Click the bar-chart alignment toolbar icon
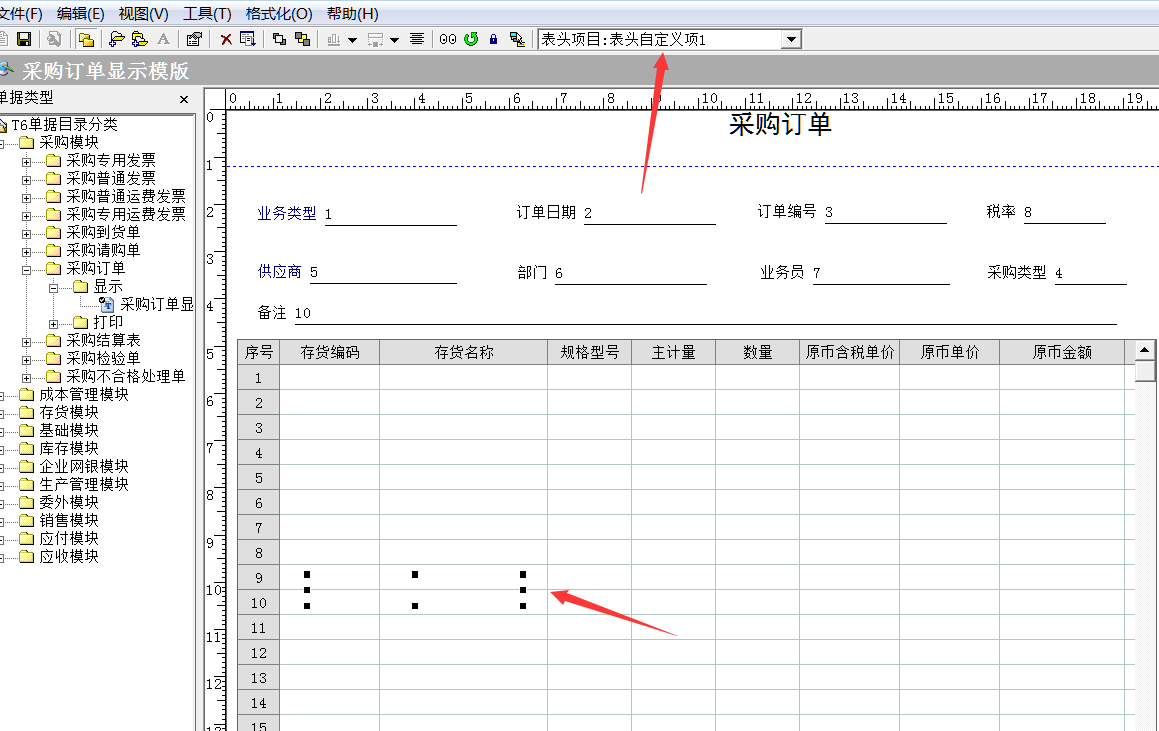Screen dimensions: 1159x731 pos(334,39)
